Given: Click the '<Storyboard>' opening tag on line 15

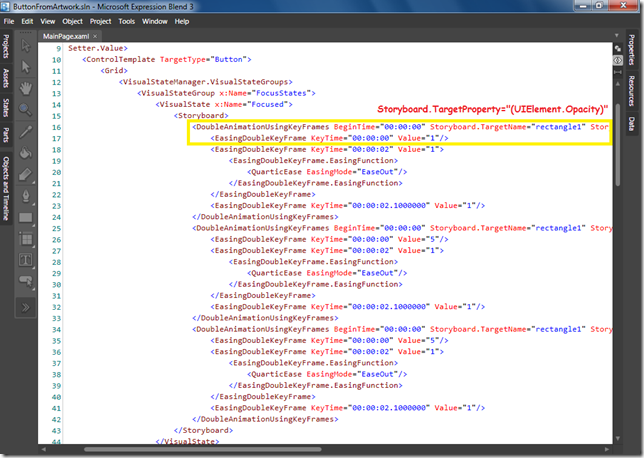Looking at the screenshot, I should pos(201,115).
